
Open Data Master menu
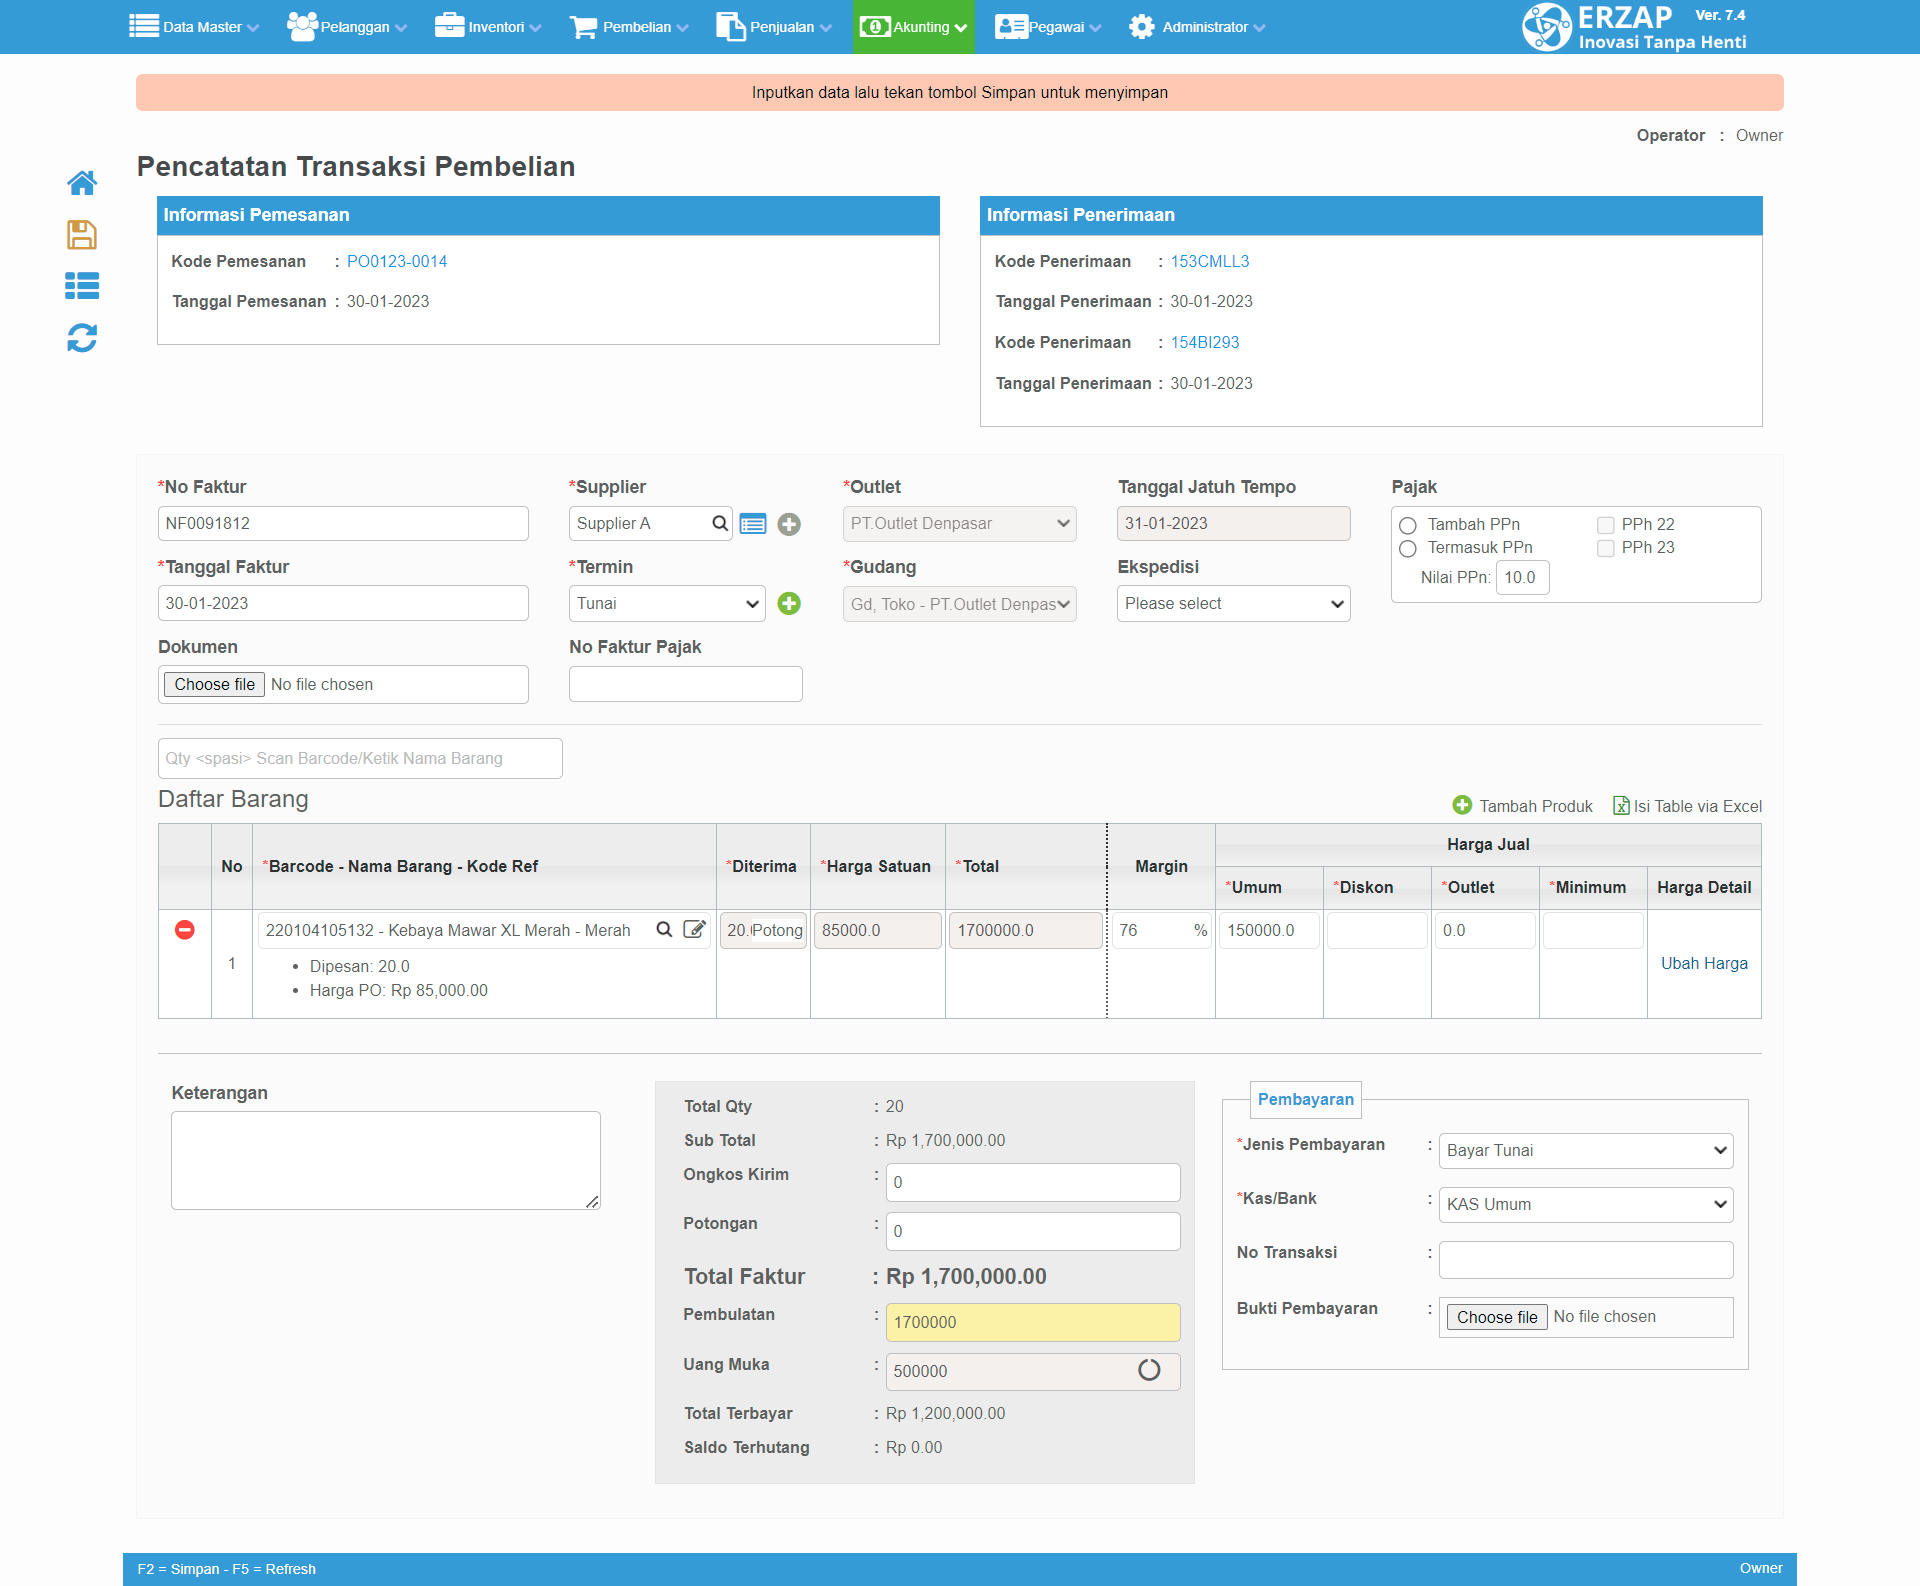[194, 27]
